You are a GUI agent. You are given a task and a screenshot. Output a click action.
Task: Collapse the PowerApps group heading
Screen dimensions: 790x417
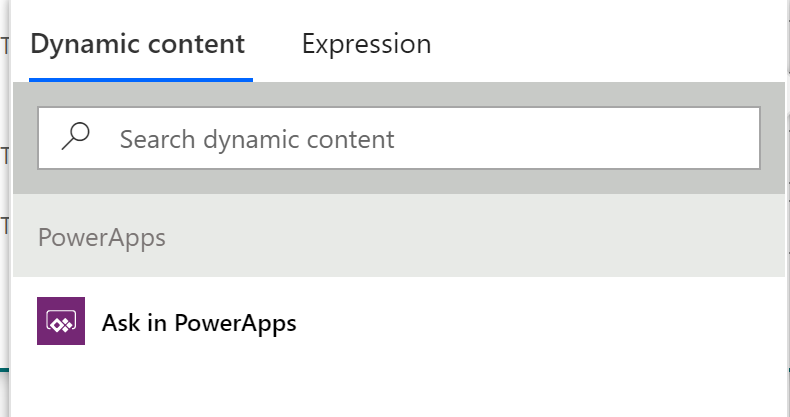pos(102,238)
